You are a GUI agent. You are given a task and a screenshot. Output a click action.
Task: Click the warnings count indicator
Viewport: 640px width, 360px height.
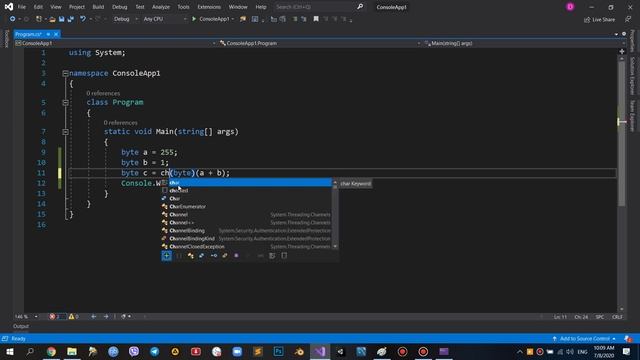tap(73, 317)
